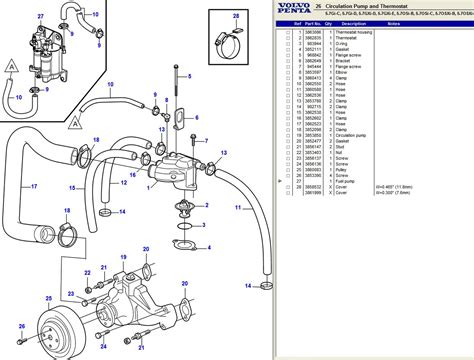
Task: Select the W=0.300" (7.6mm) note
Action: click(x=393, y=193)
